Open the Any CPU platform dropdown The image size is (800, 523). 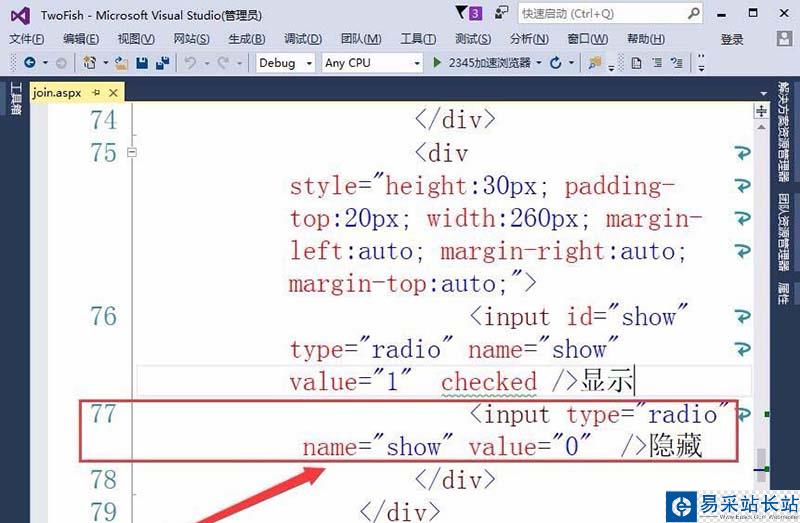point(372,63)
